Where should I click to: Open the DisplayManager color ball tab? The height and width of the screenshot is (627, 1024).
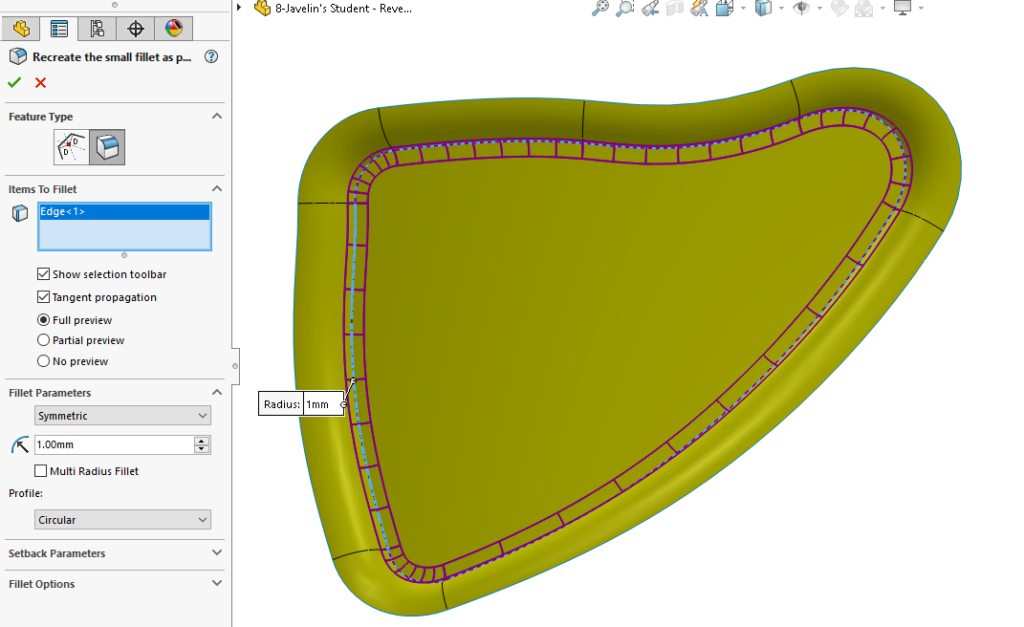coord(174,29)
